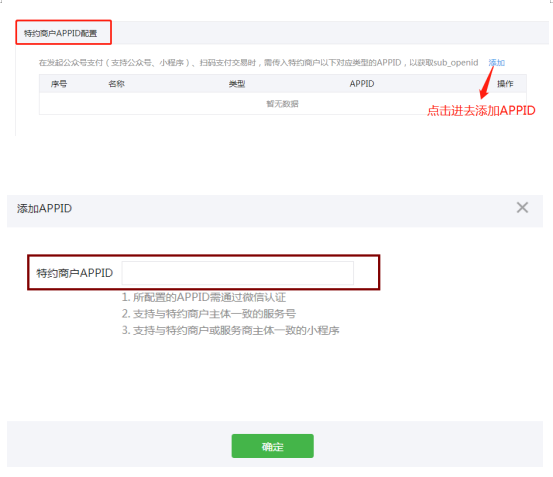
Task: Click the gray footer bar beside 确定
Action: (x=423, y=444)
